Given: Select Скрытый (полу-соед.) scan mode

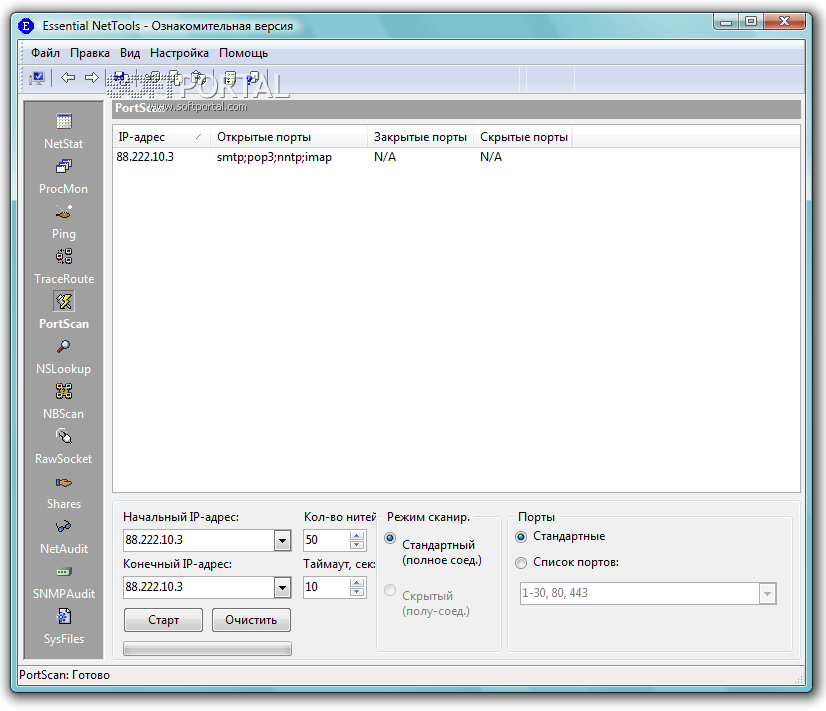Looking at the screenshot, I should (x=390, y=590).
